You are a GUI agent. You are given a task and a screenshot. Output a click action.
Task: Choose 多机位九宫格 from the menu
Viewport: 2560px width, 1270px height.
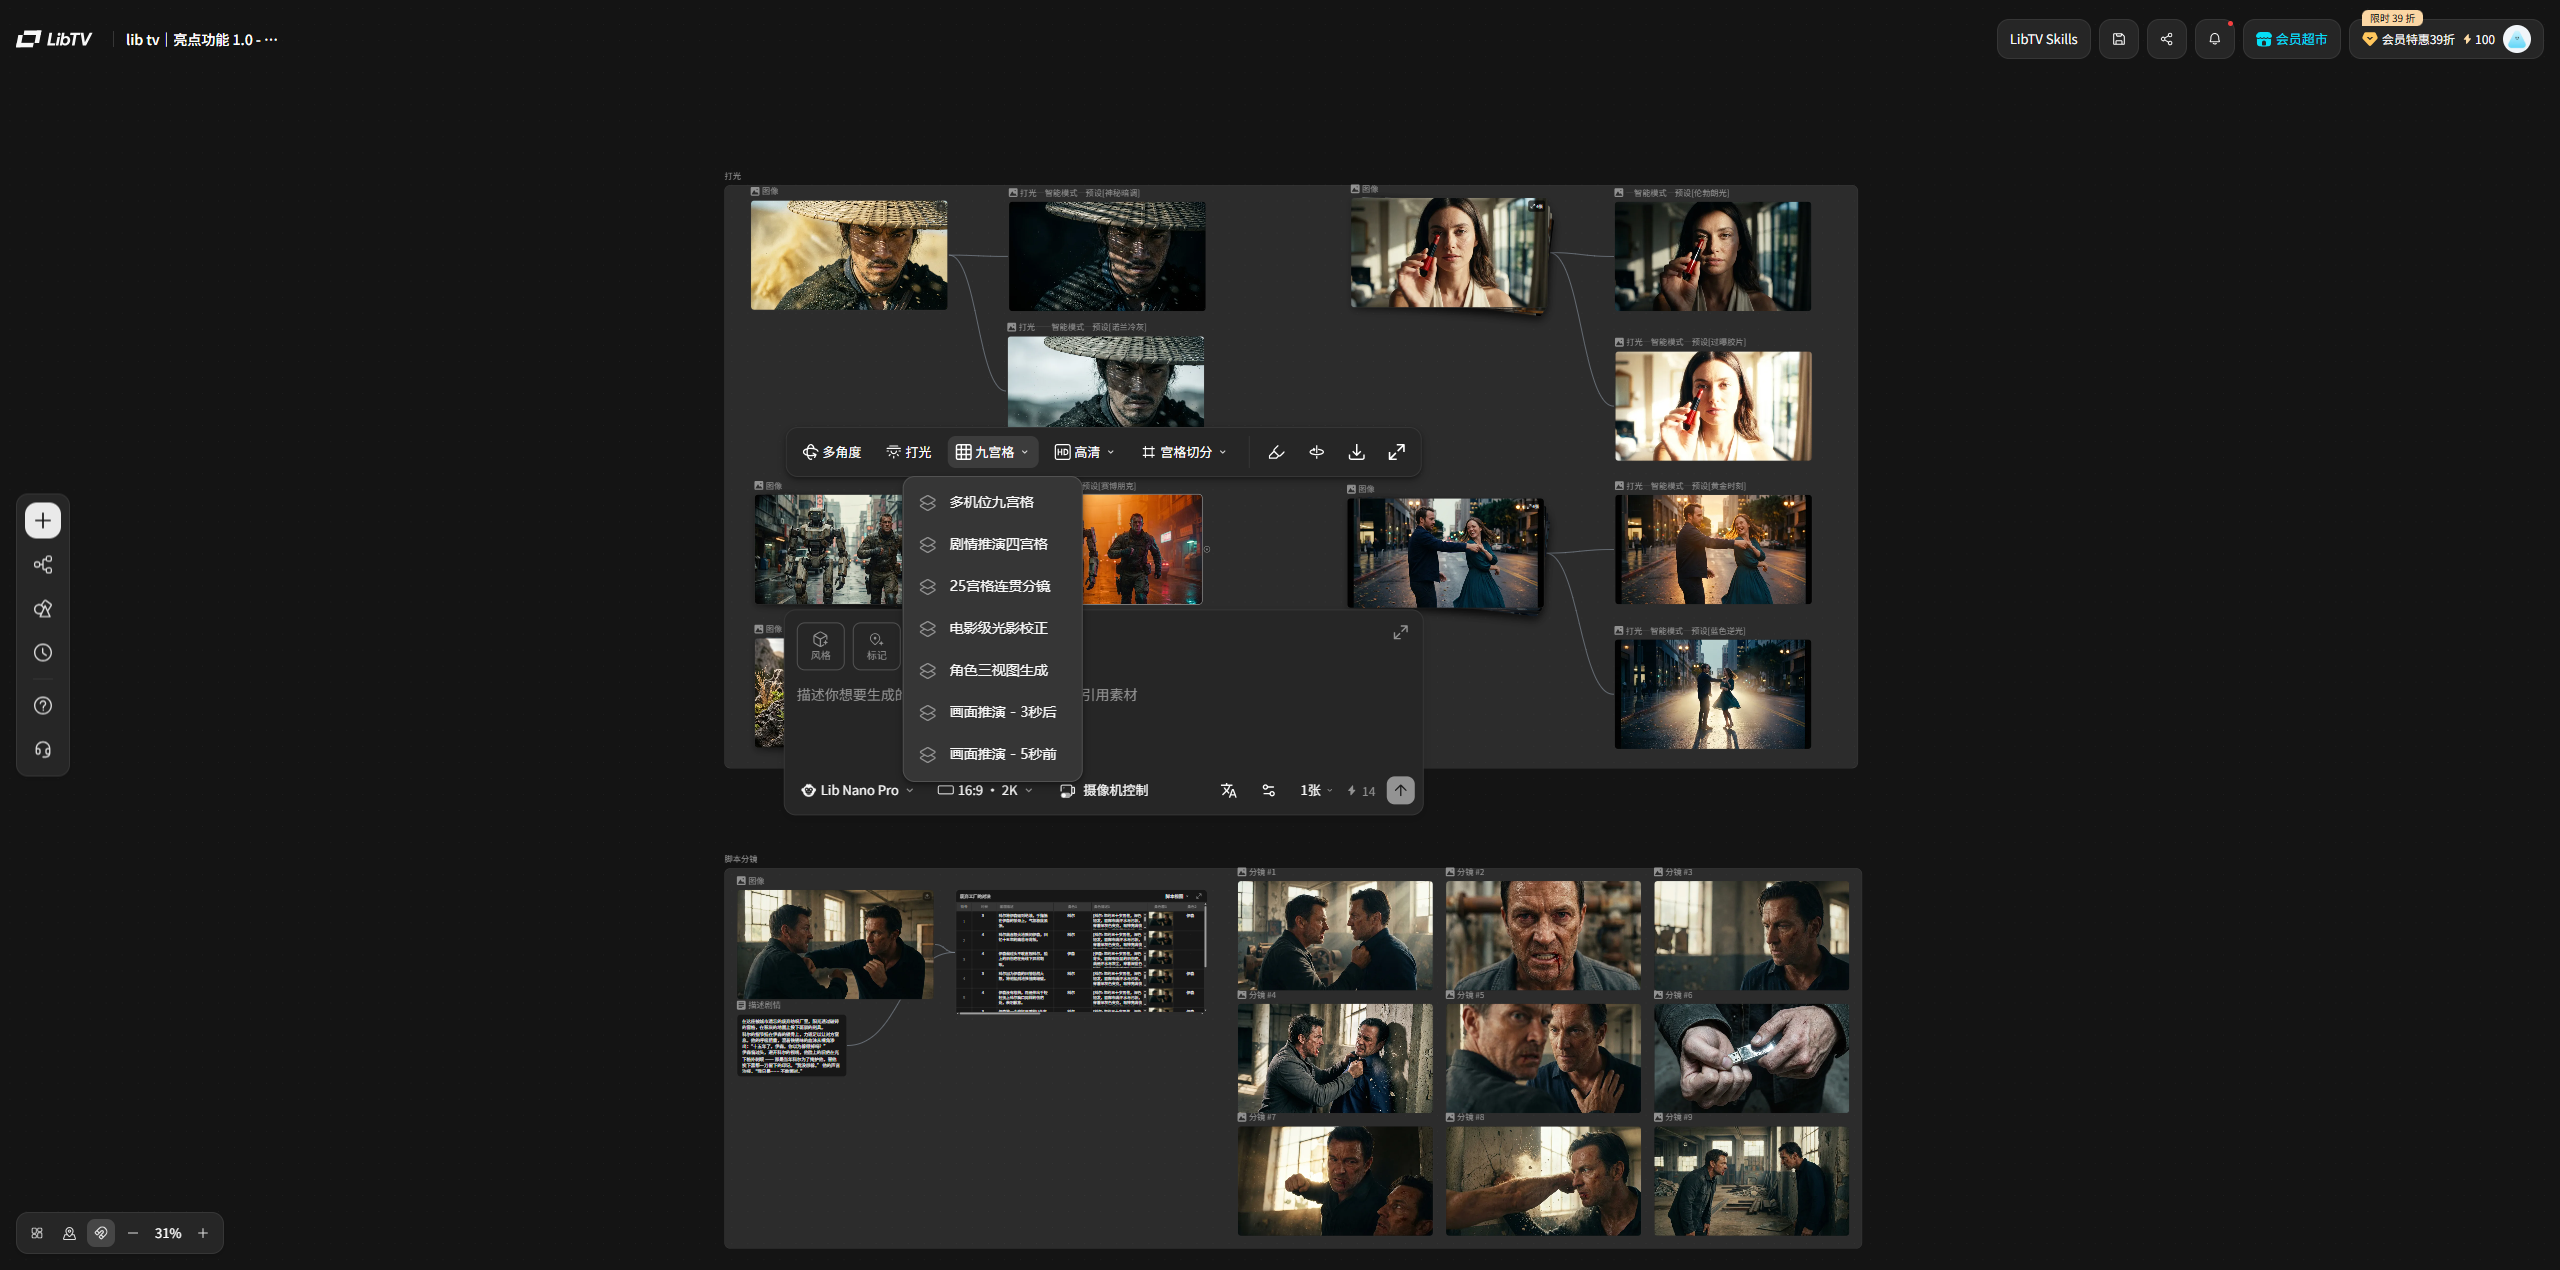tap(992, 502)
